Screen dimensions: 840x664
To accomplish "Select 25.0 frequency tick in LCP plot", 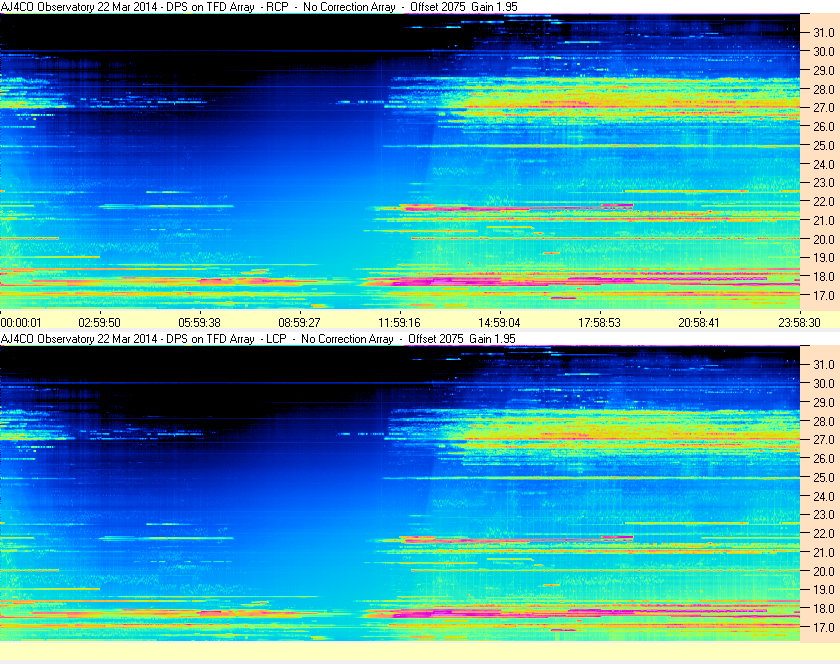I will click(823, 477).
